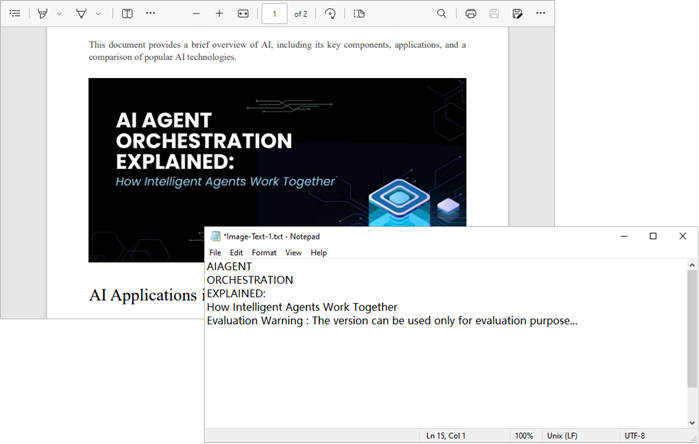Open more tools ellipsis left of zoom controls
The height and width of the screenshot is (444, 699).
pyautogui.click(x=151, y=13)
